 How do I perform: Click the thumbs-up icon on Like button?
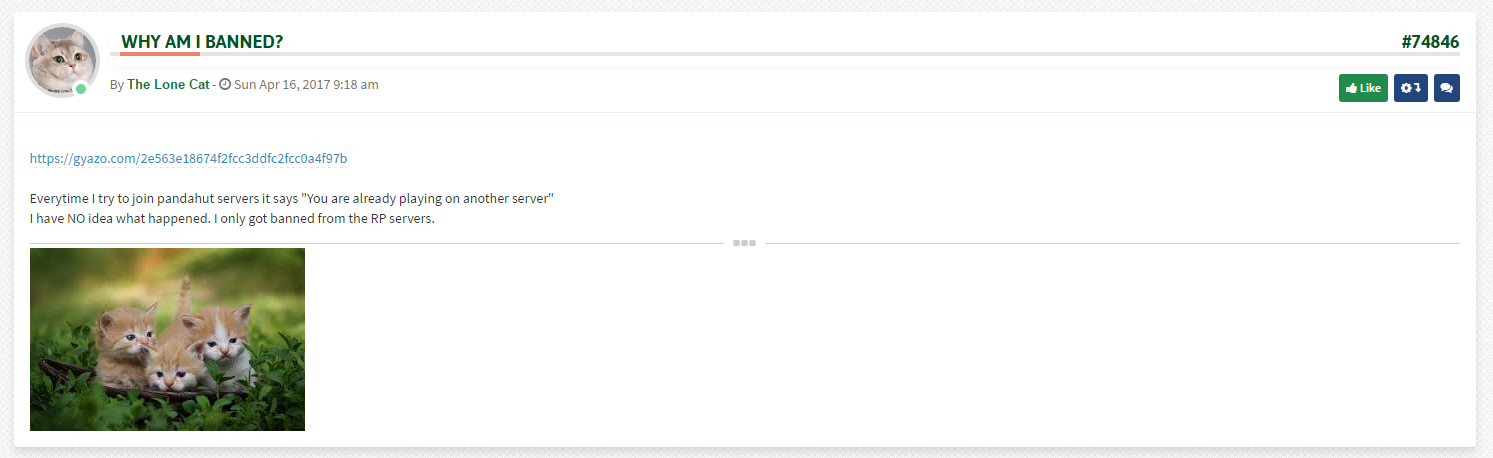(1351, 88)
